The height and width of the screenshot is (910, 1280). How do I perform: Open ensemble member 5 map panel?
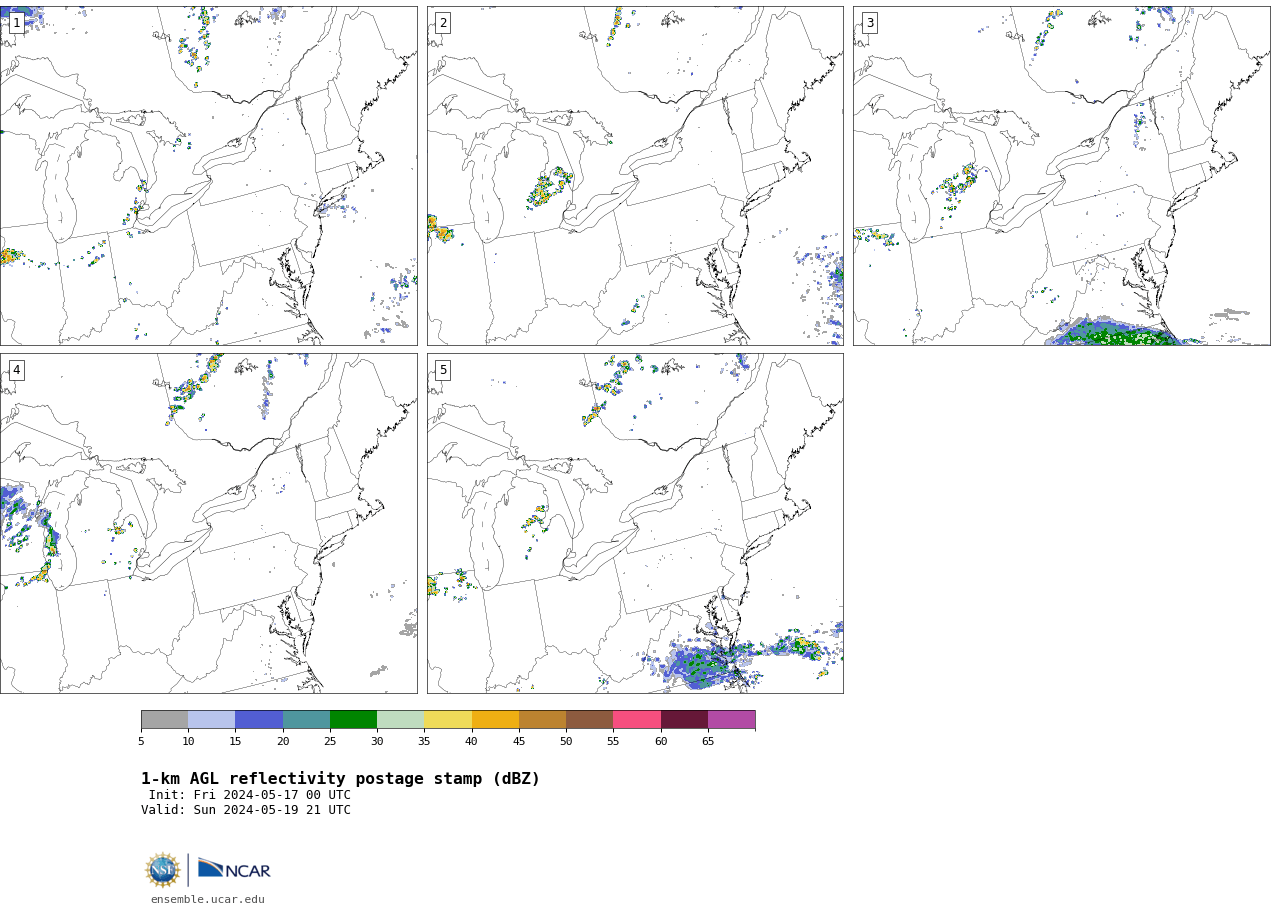pos(635,523)
